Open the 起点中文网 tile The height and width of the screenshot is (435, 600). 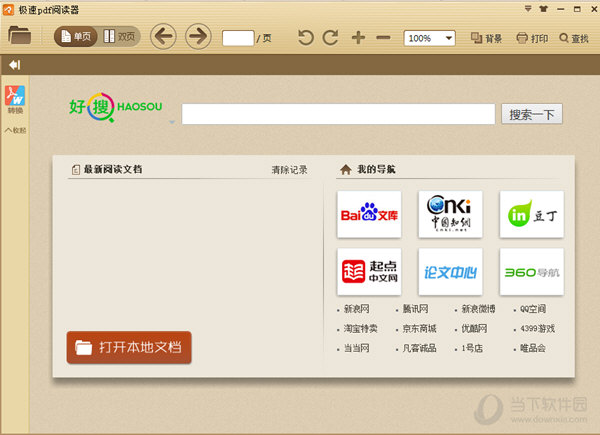coord(369,272)
